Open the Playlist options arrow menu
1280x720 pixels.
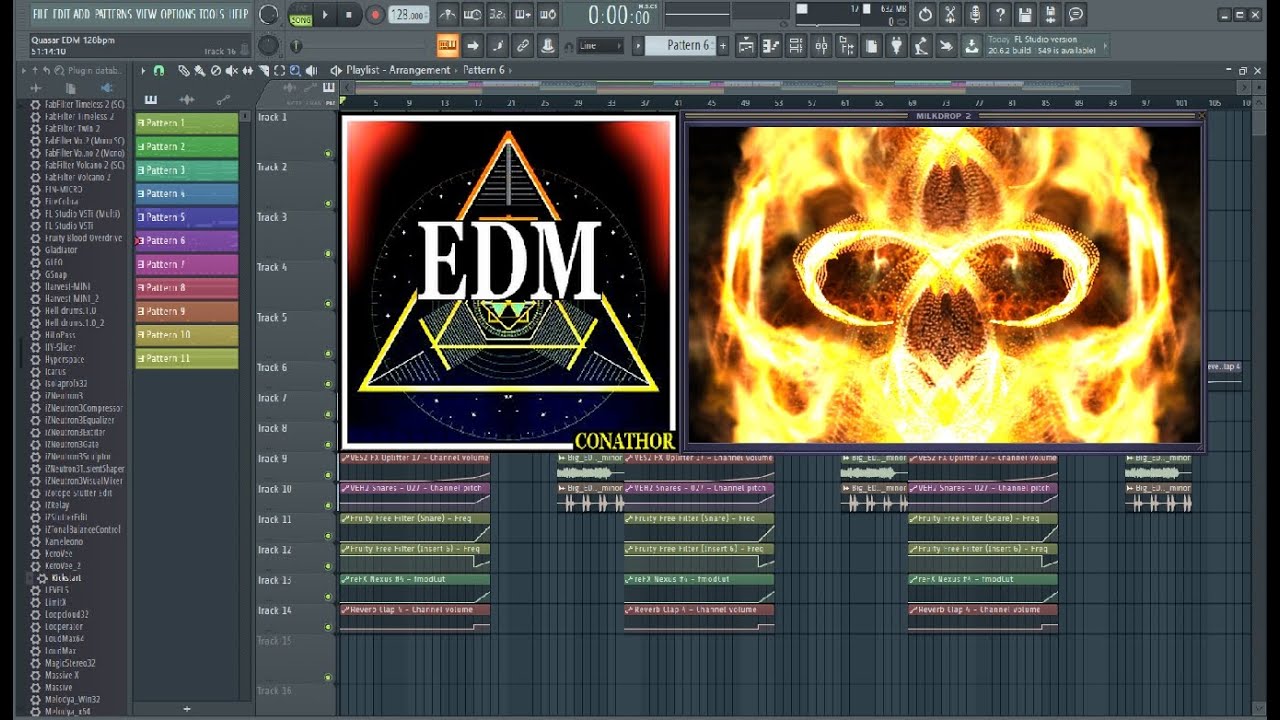[143, 71]
